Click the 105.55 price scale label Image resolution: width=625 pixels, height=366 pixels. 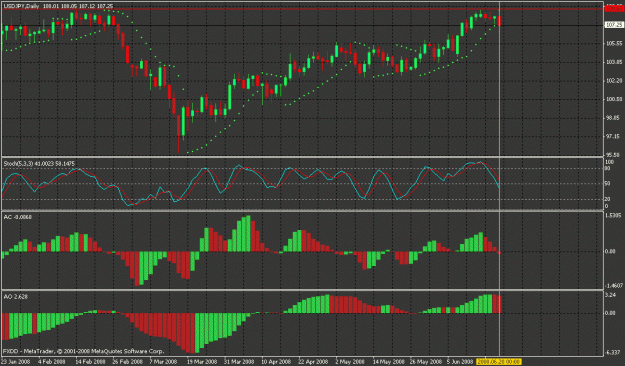click(x=614, y=43)
